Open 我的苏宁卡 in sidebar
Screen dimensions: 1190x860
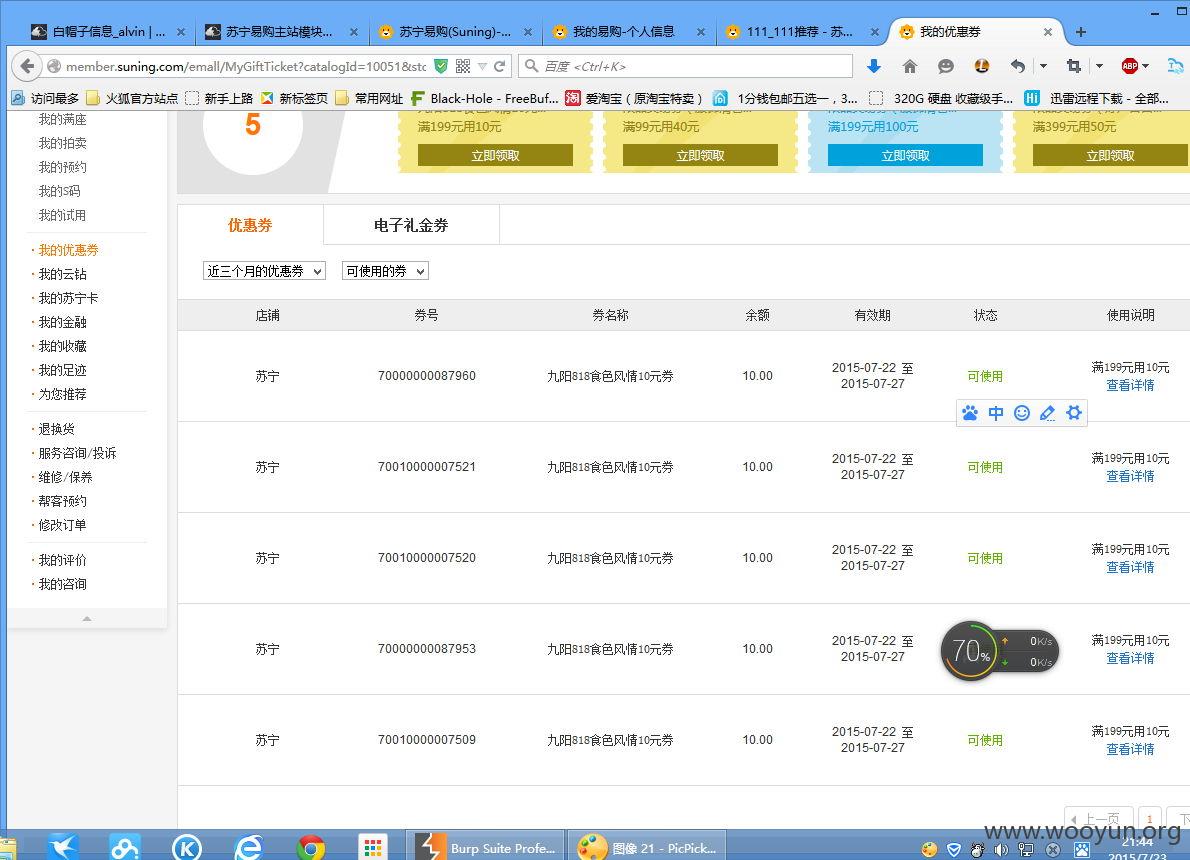(x=68, y=298)
